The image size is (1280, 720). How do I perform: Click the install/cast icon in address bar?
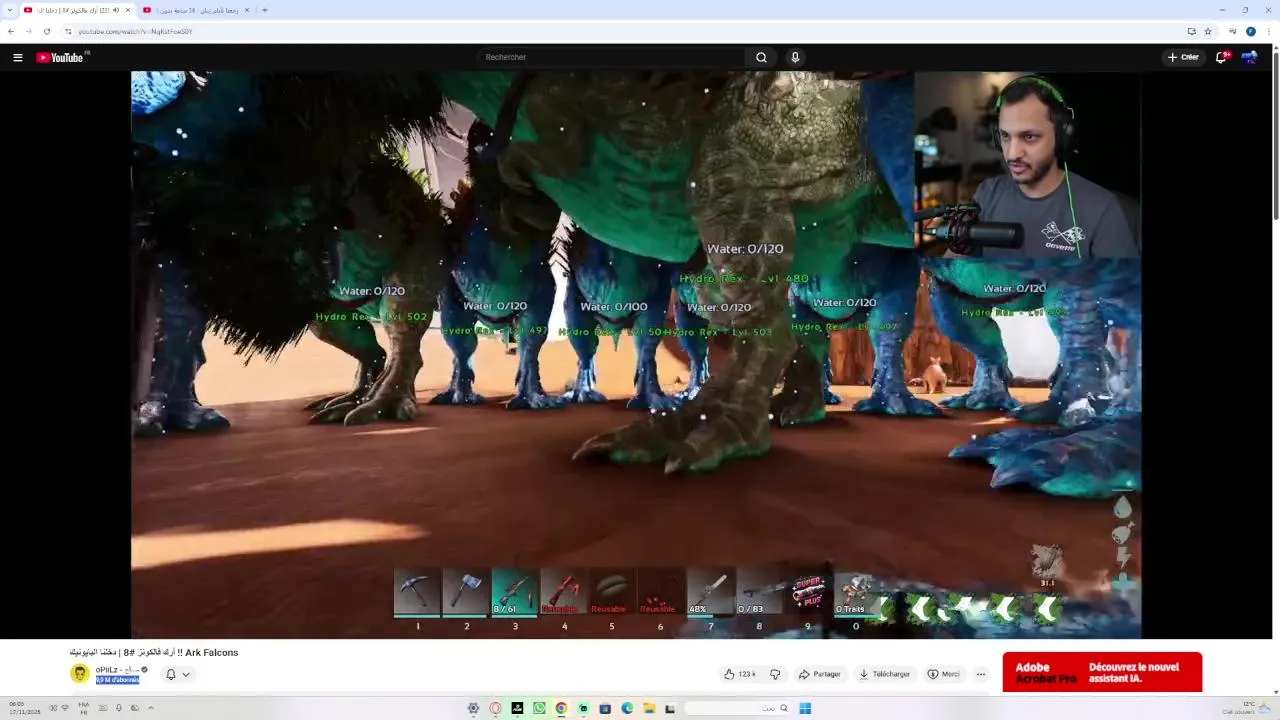[1191, 31]
